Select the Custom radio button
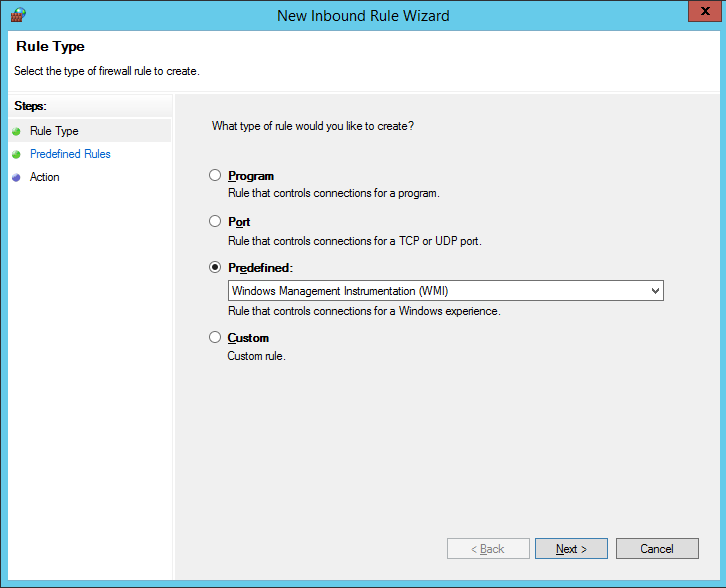Image resolution: width=726 pixels, height=588 pixels. (x=215, y=337)
